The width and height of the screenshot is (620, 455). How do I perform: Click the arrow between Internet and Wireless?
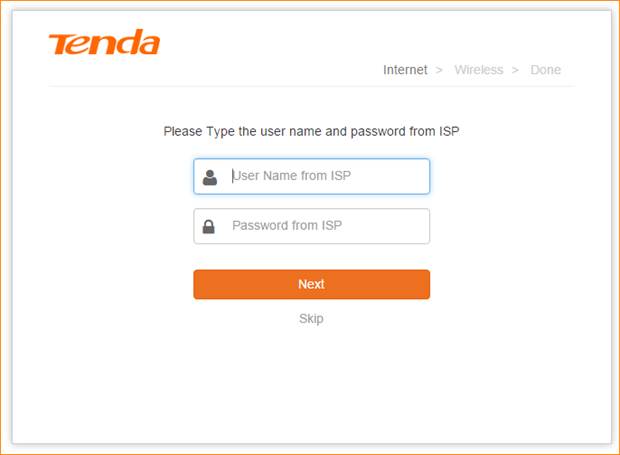[439, 70]
